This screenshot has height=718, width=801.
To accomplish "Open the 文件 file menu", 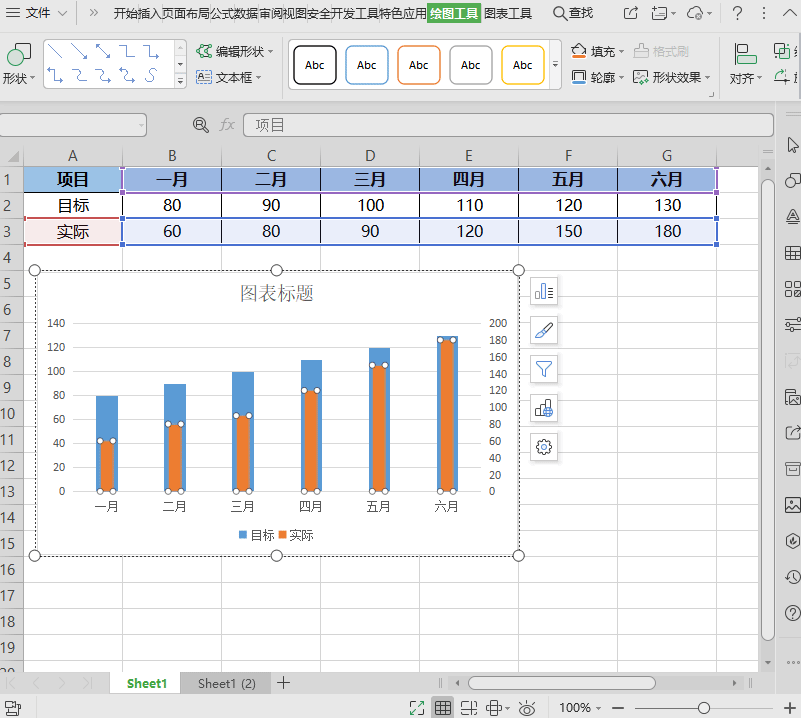I will pos(37,13).
